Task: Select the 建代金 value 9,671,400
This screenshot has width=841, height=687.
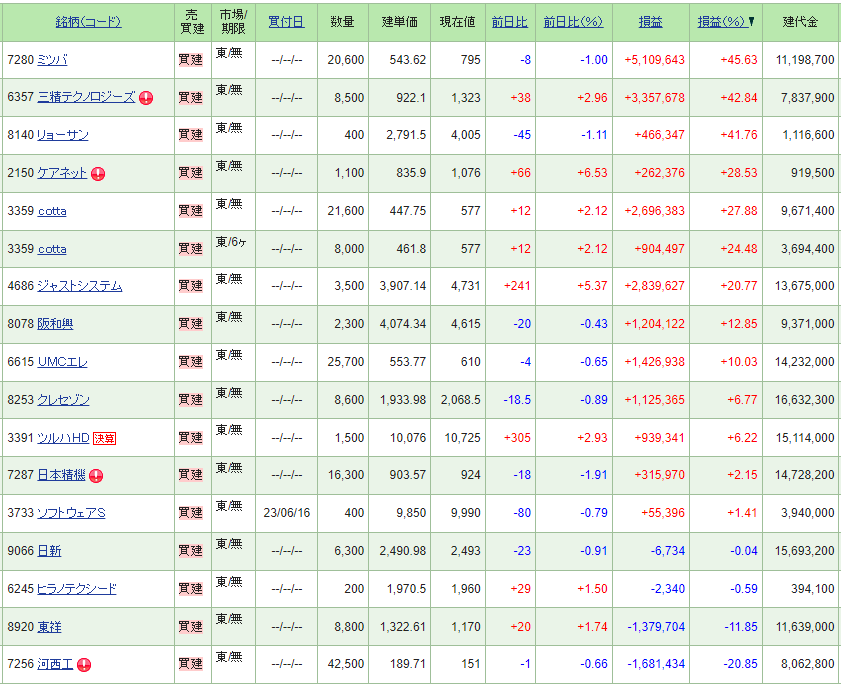Action: pos(808,211)
